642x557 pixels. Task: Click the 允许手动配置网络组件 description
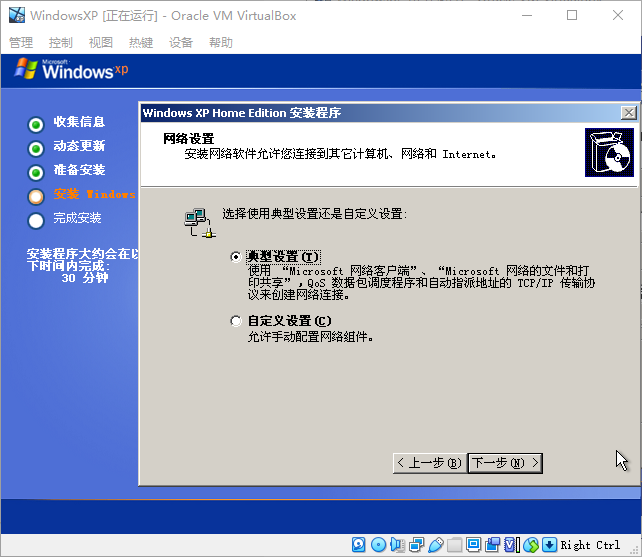[x=310, y=337]
